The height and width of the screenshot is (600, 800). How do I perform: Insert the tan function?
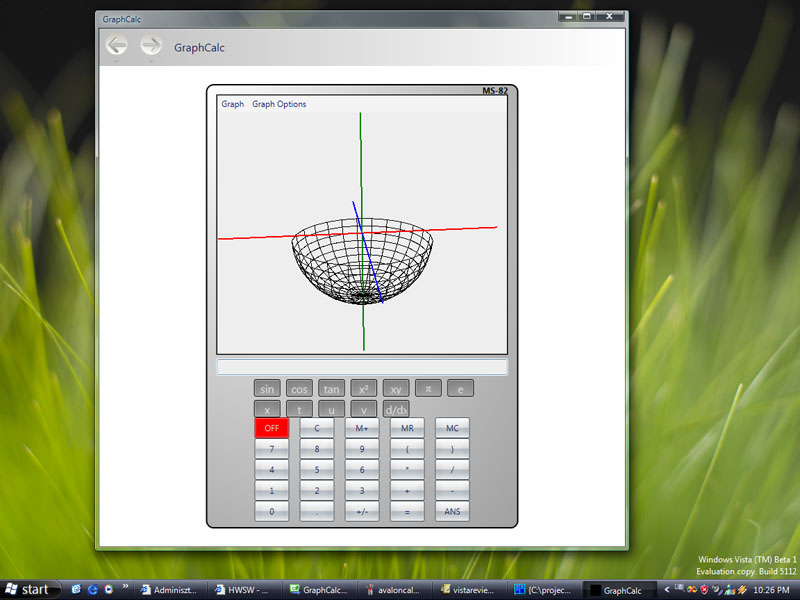[332, 389]
